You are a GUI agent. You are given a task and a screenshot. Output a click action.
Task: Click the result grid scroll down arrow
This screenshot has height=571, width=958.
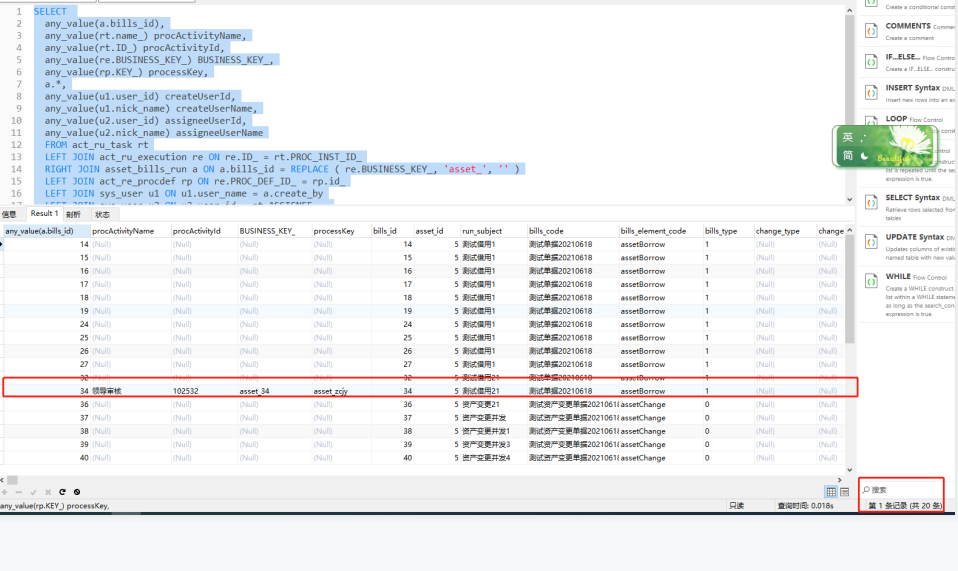point(849,469)
